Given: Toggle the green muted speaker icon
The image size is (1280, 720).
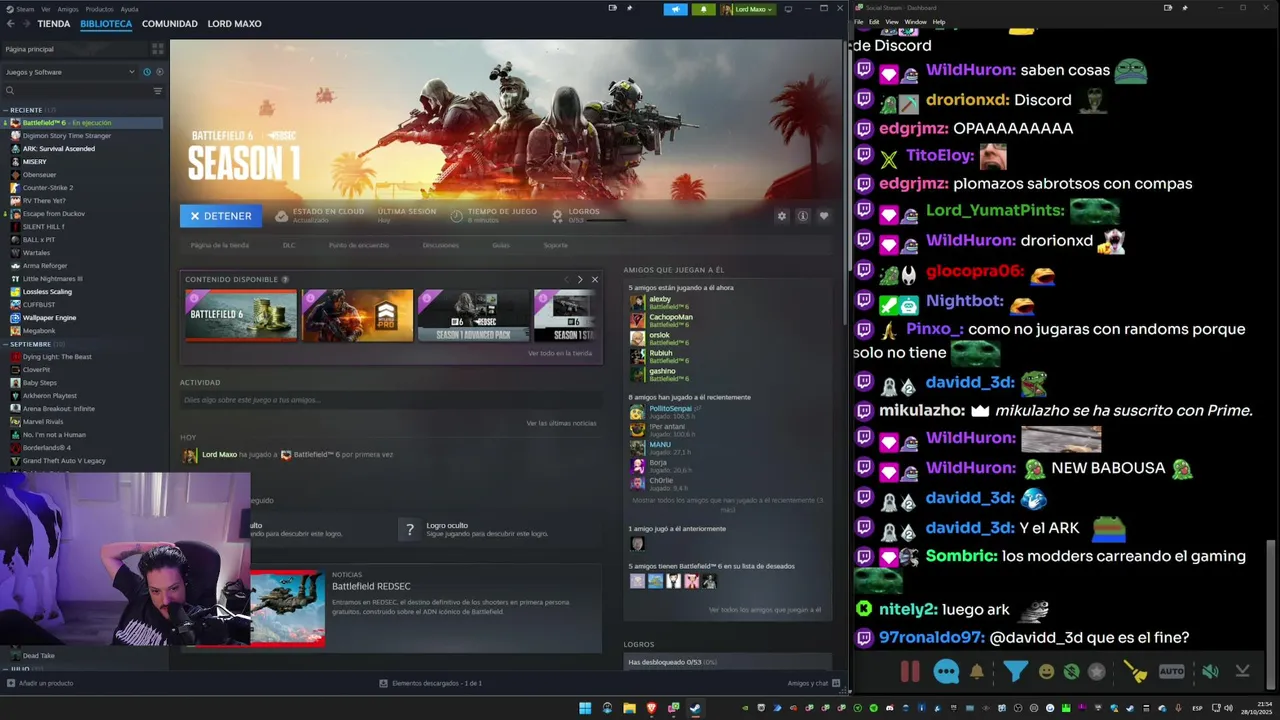Looking at the screenshot, I should 1210,672.
